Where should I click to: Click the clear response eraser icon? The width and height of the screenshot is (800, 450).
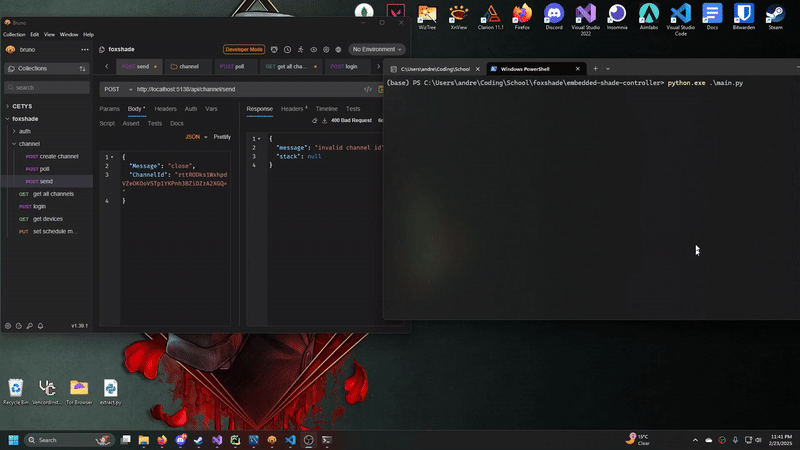[x=314, y=120]
